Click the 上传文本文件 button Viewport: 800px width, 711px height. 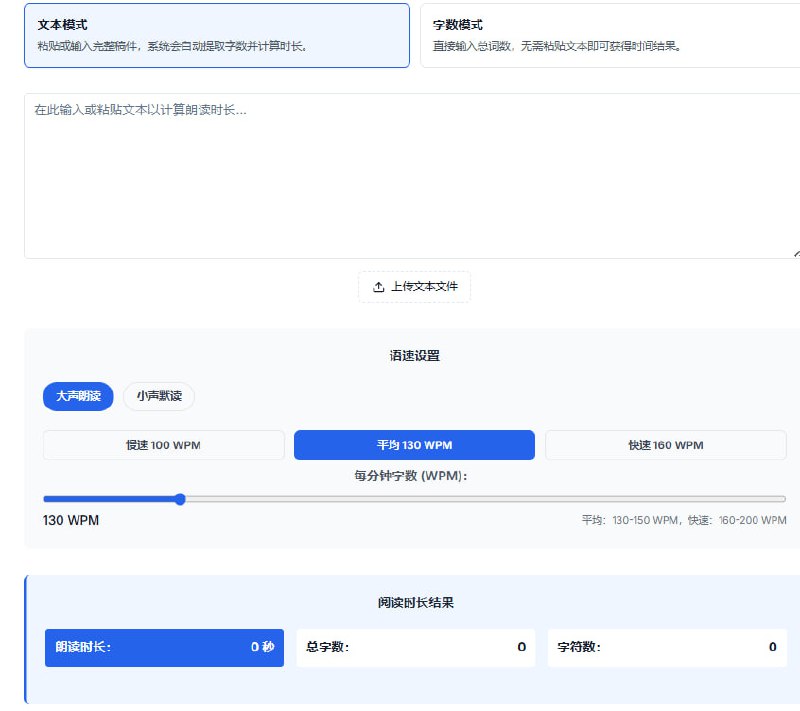[x=414, y=285]
